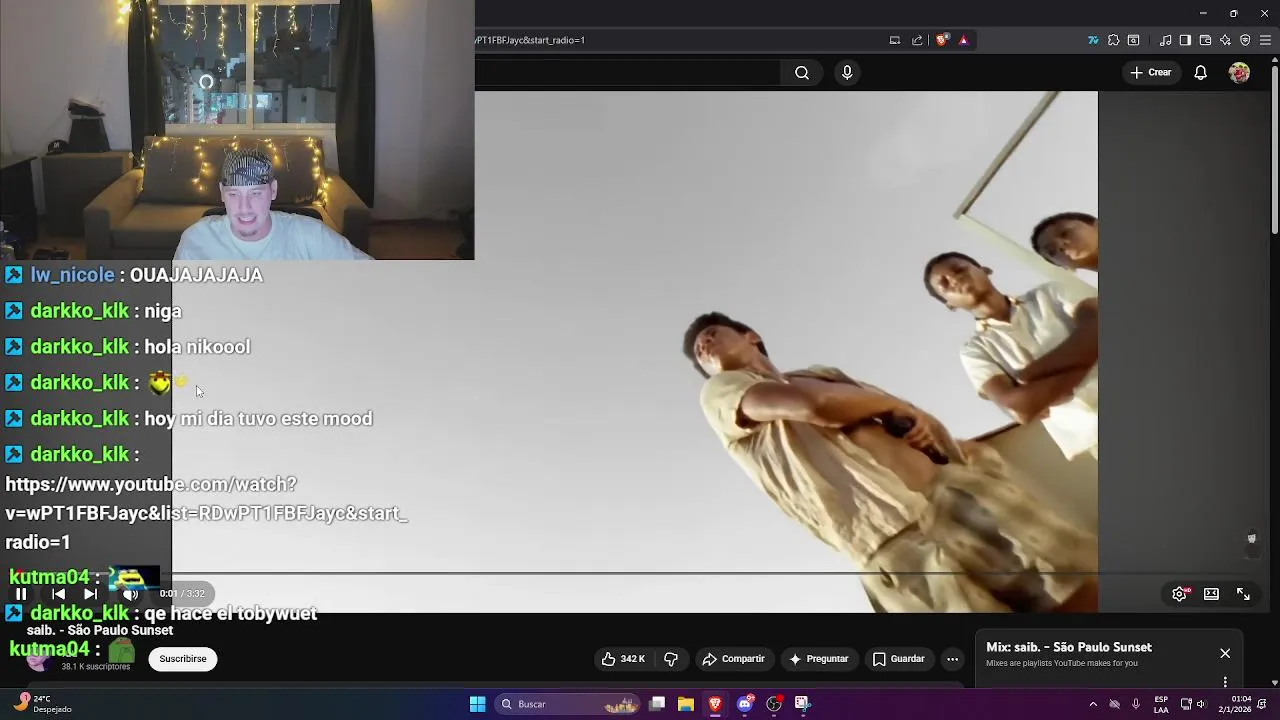Open the saib. channel avatar
The width and height of the screenshot is (1280, 720).
click(x=38, y=659)
